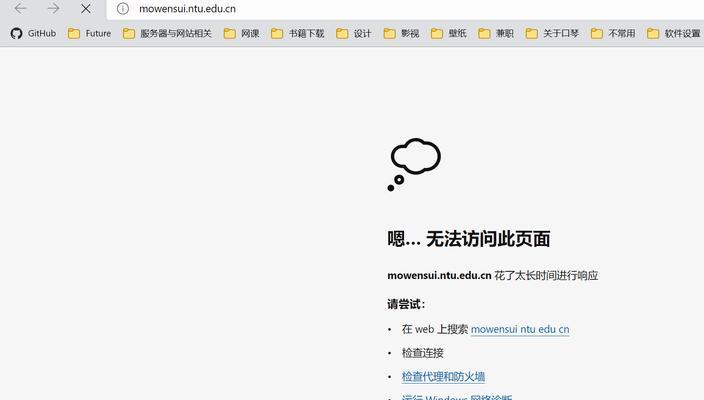This screenshot has height=400, width=704.
Task: Click the site info icon in address bar
Action: 123,9
